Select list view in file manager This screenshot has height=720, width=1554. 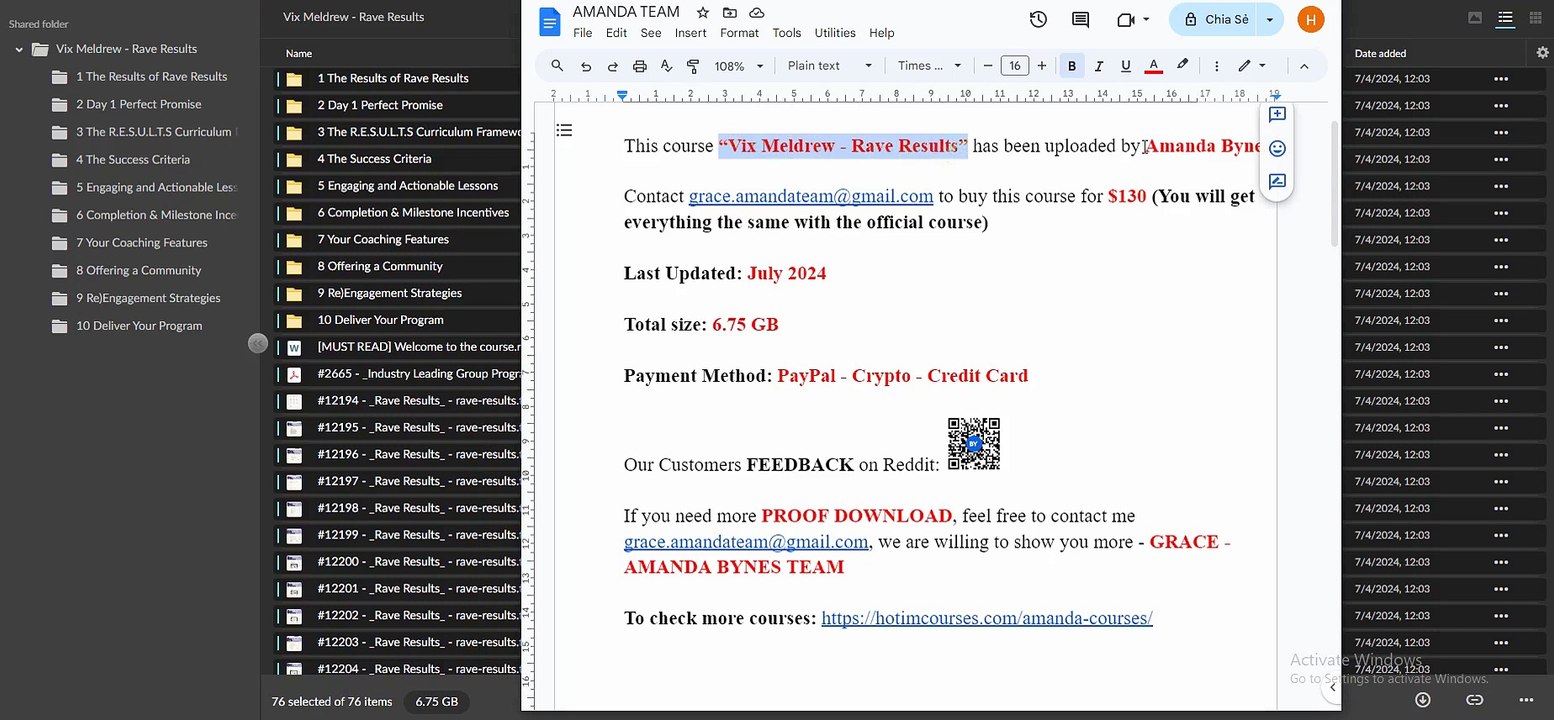1505,17
